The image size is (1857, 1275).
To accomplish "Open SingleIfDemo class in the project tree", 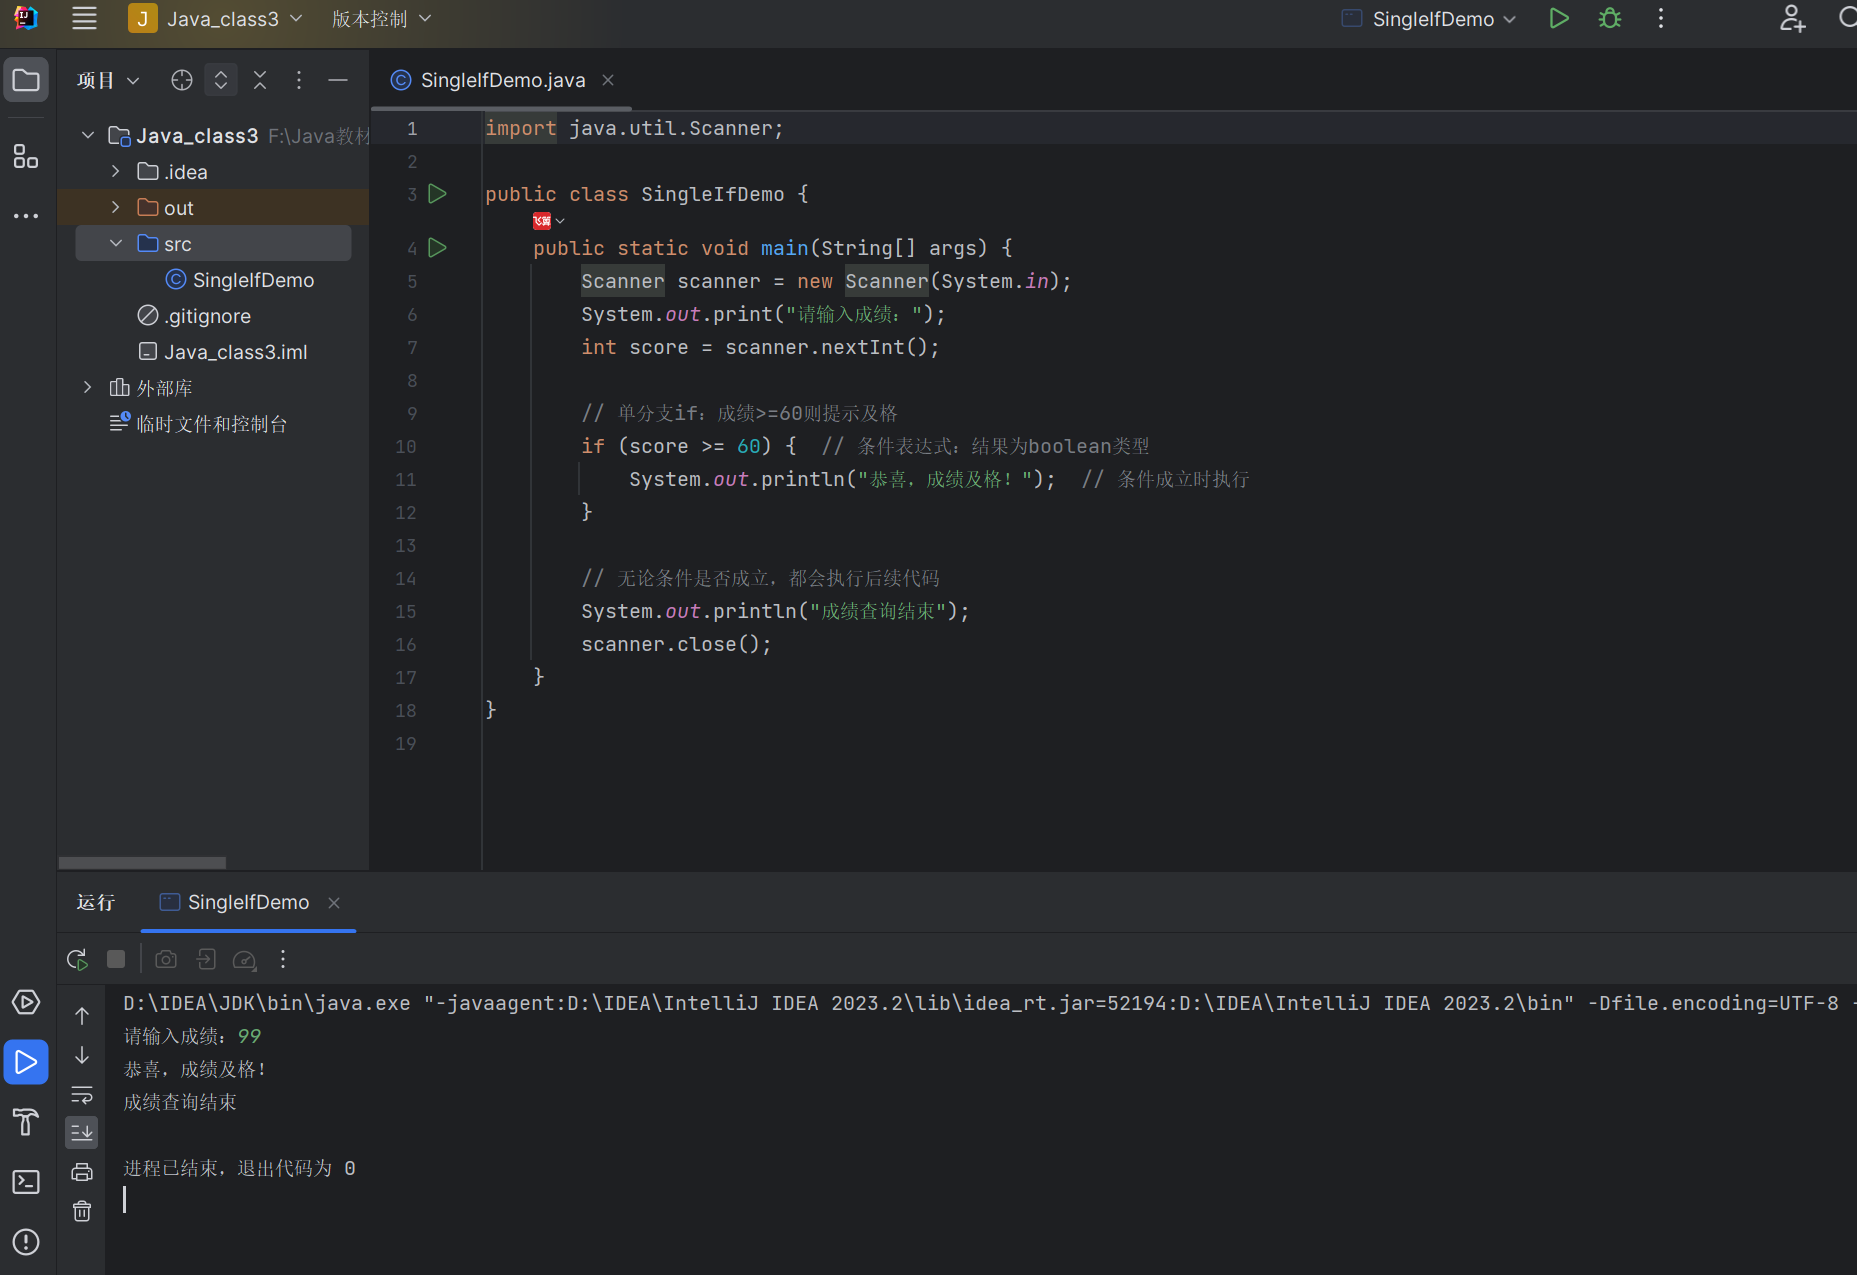I will click(252, 280).
